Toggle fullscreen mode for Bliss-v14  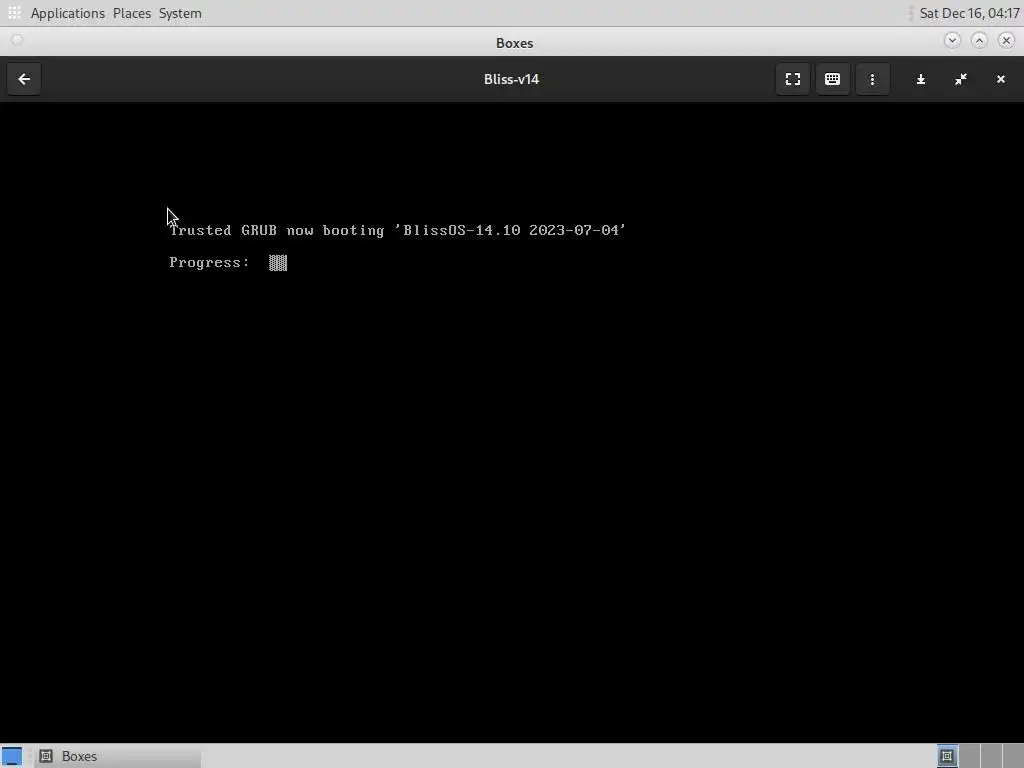click(x=793, y=79)
